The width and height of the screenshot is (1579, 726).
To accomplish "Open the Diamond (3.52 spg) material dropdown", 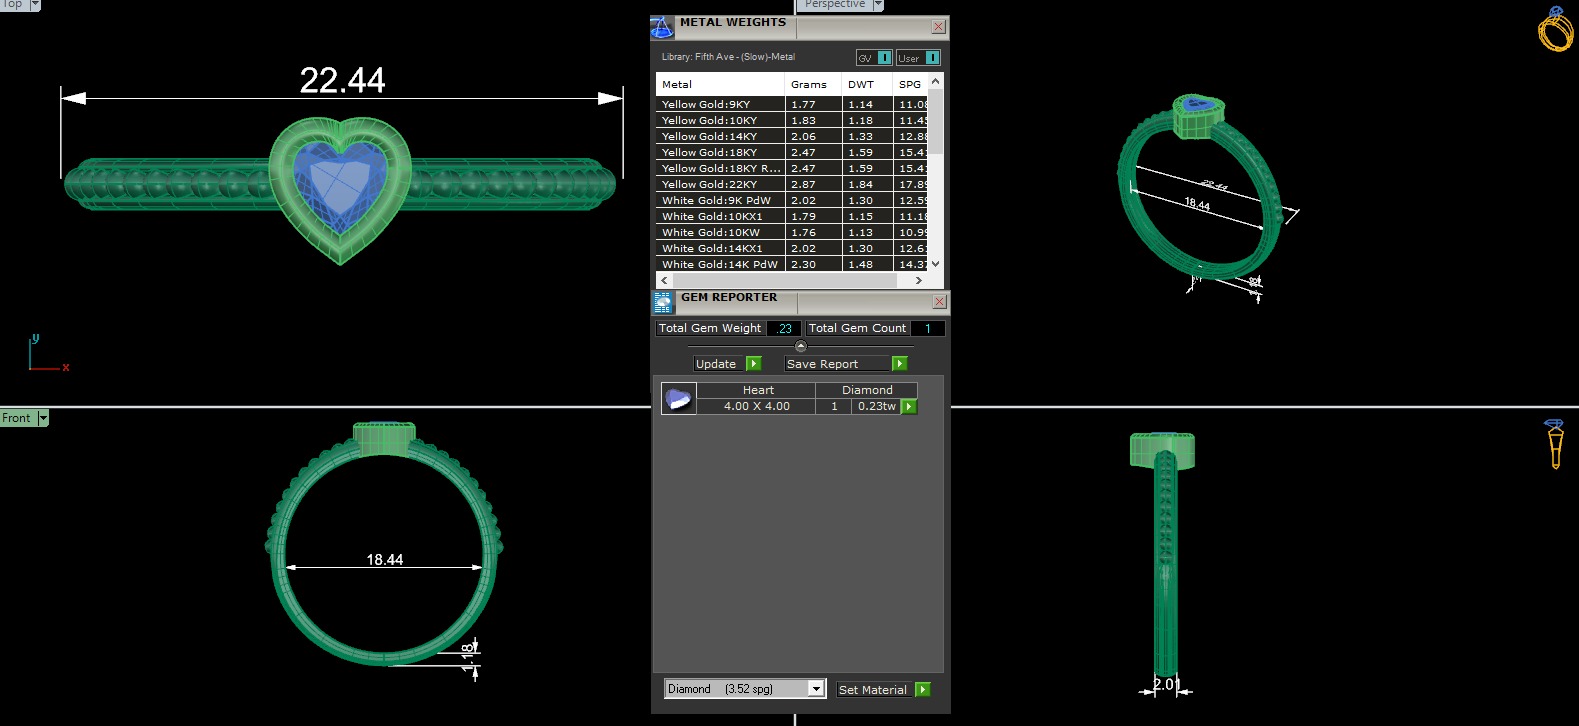I will [816, 689].
